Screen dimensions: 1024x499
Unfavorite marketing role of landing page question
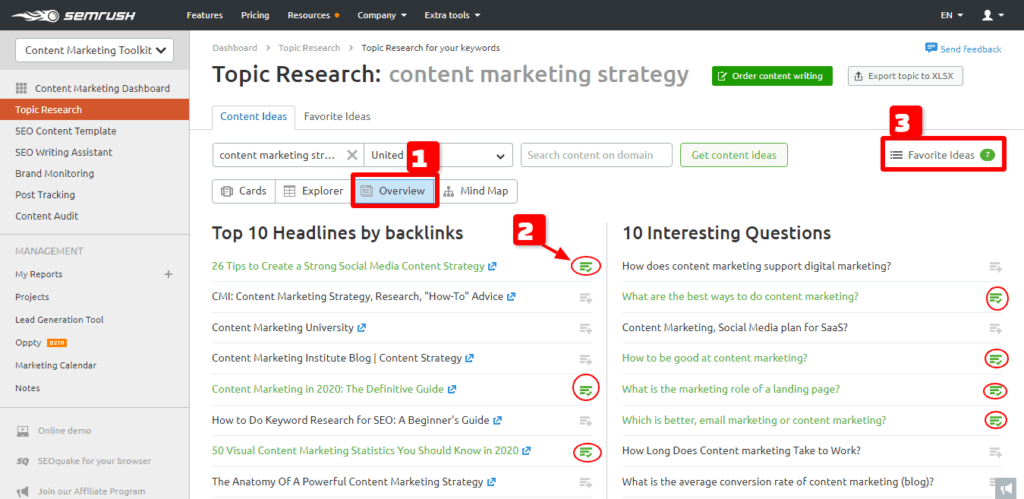[x=996, y=391]
